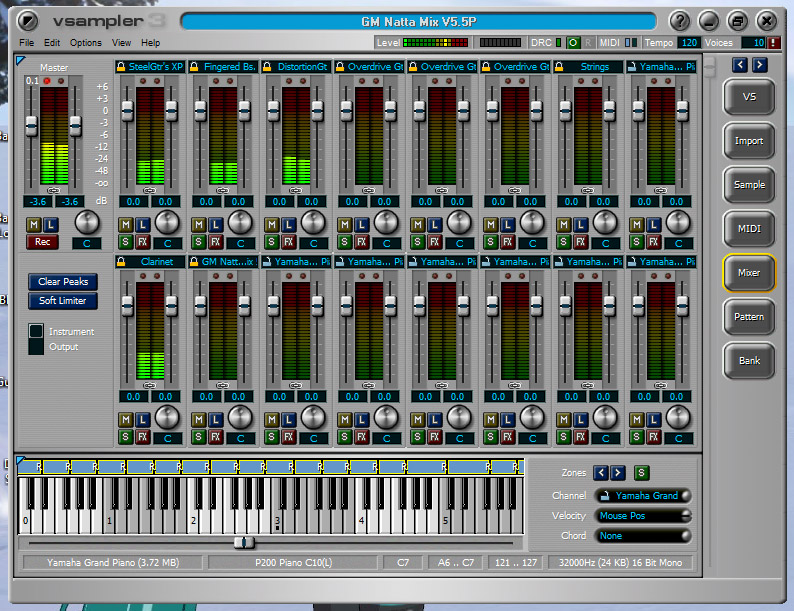Toggle the Output view checkbox
Viewport: 794px width, 611px height.
point(36,347)
